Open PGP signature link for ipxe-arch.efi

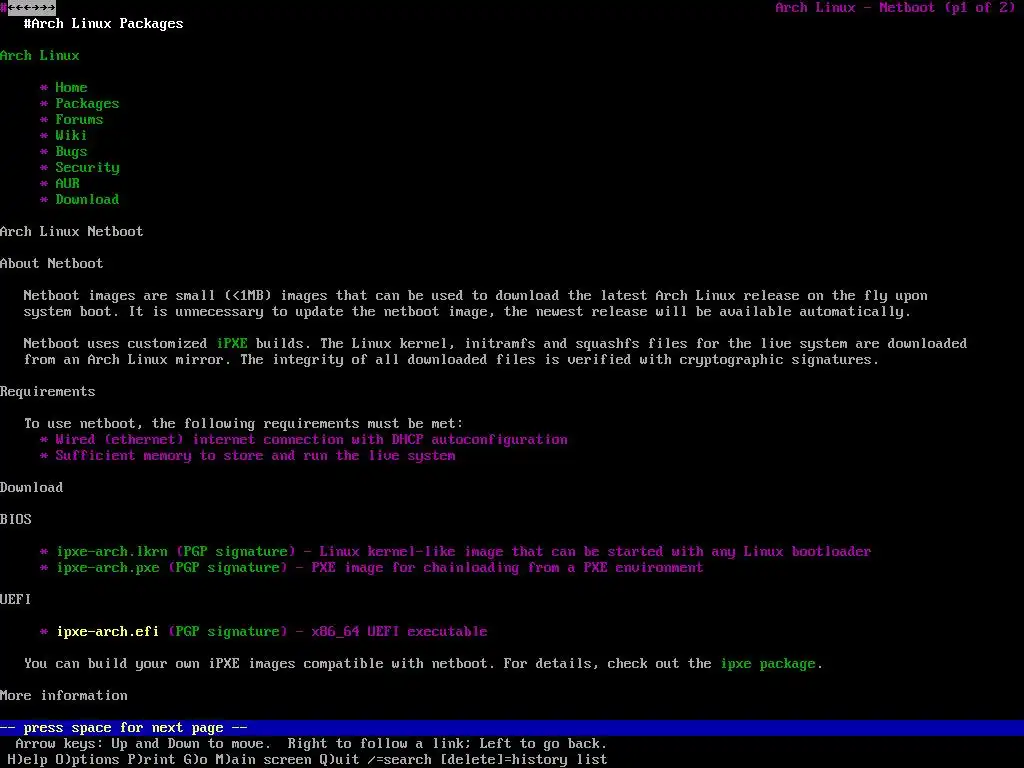[228, 632]
